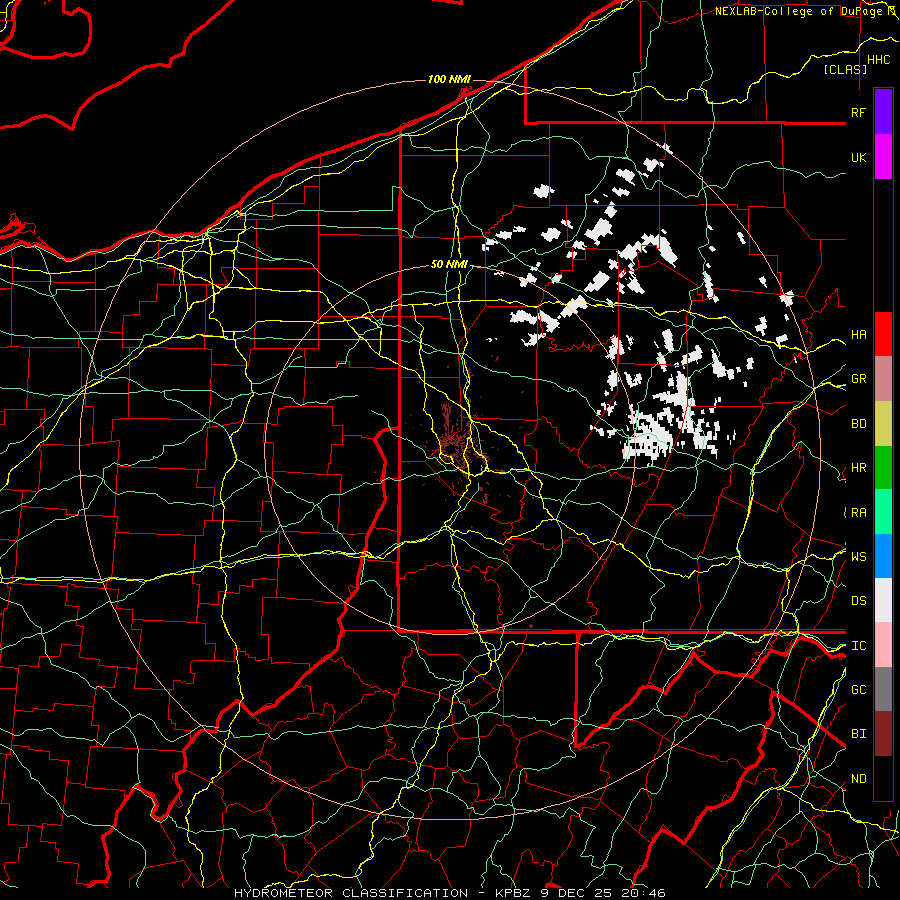Click the "UK" legend label
This screenshot has height=900, width=900.
pos(858,157)
